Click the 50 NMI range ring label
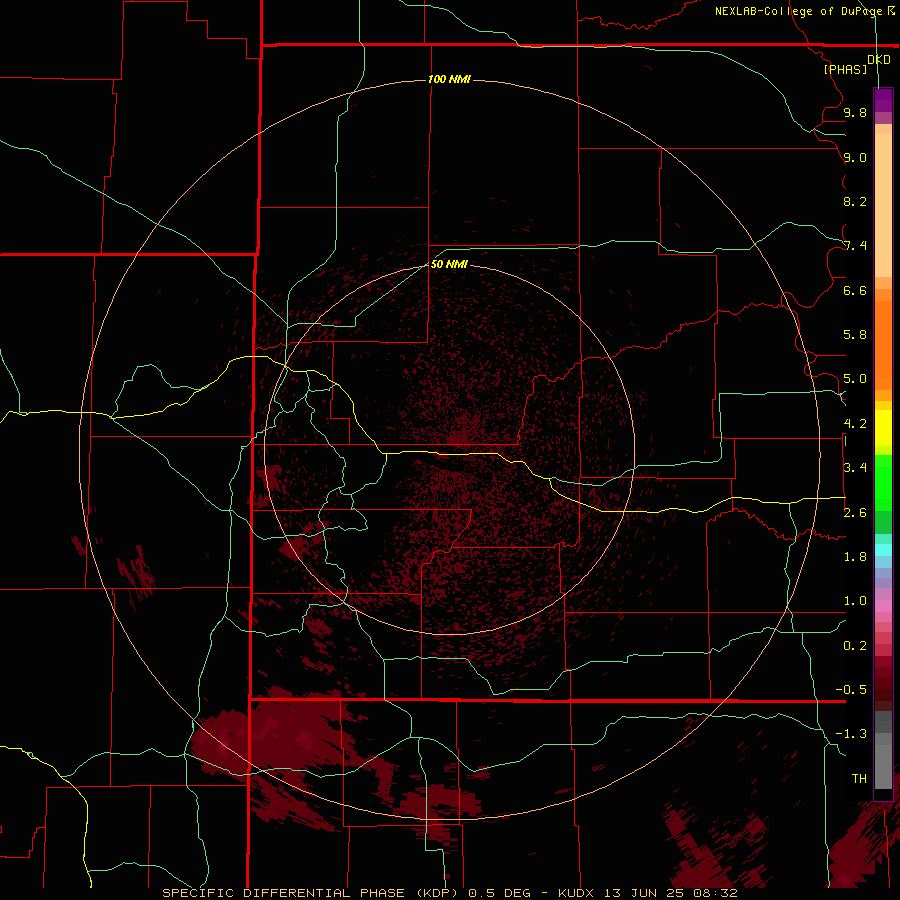The image size is (900, 900). (449, 264)
